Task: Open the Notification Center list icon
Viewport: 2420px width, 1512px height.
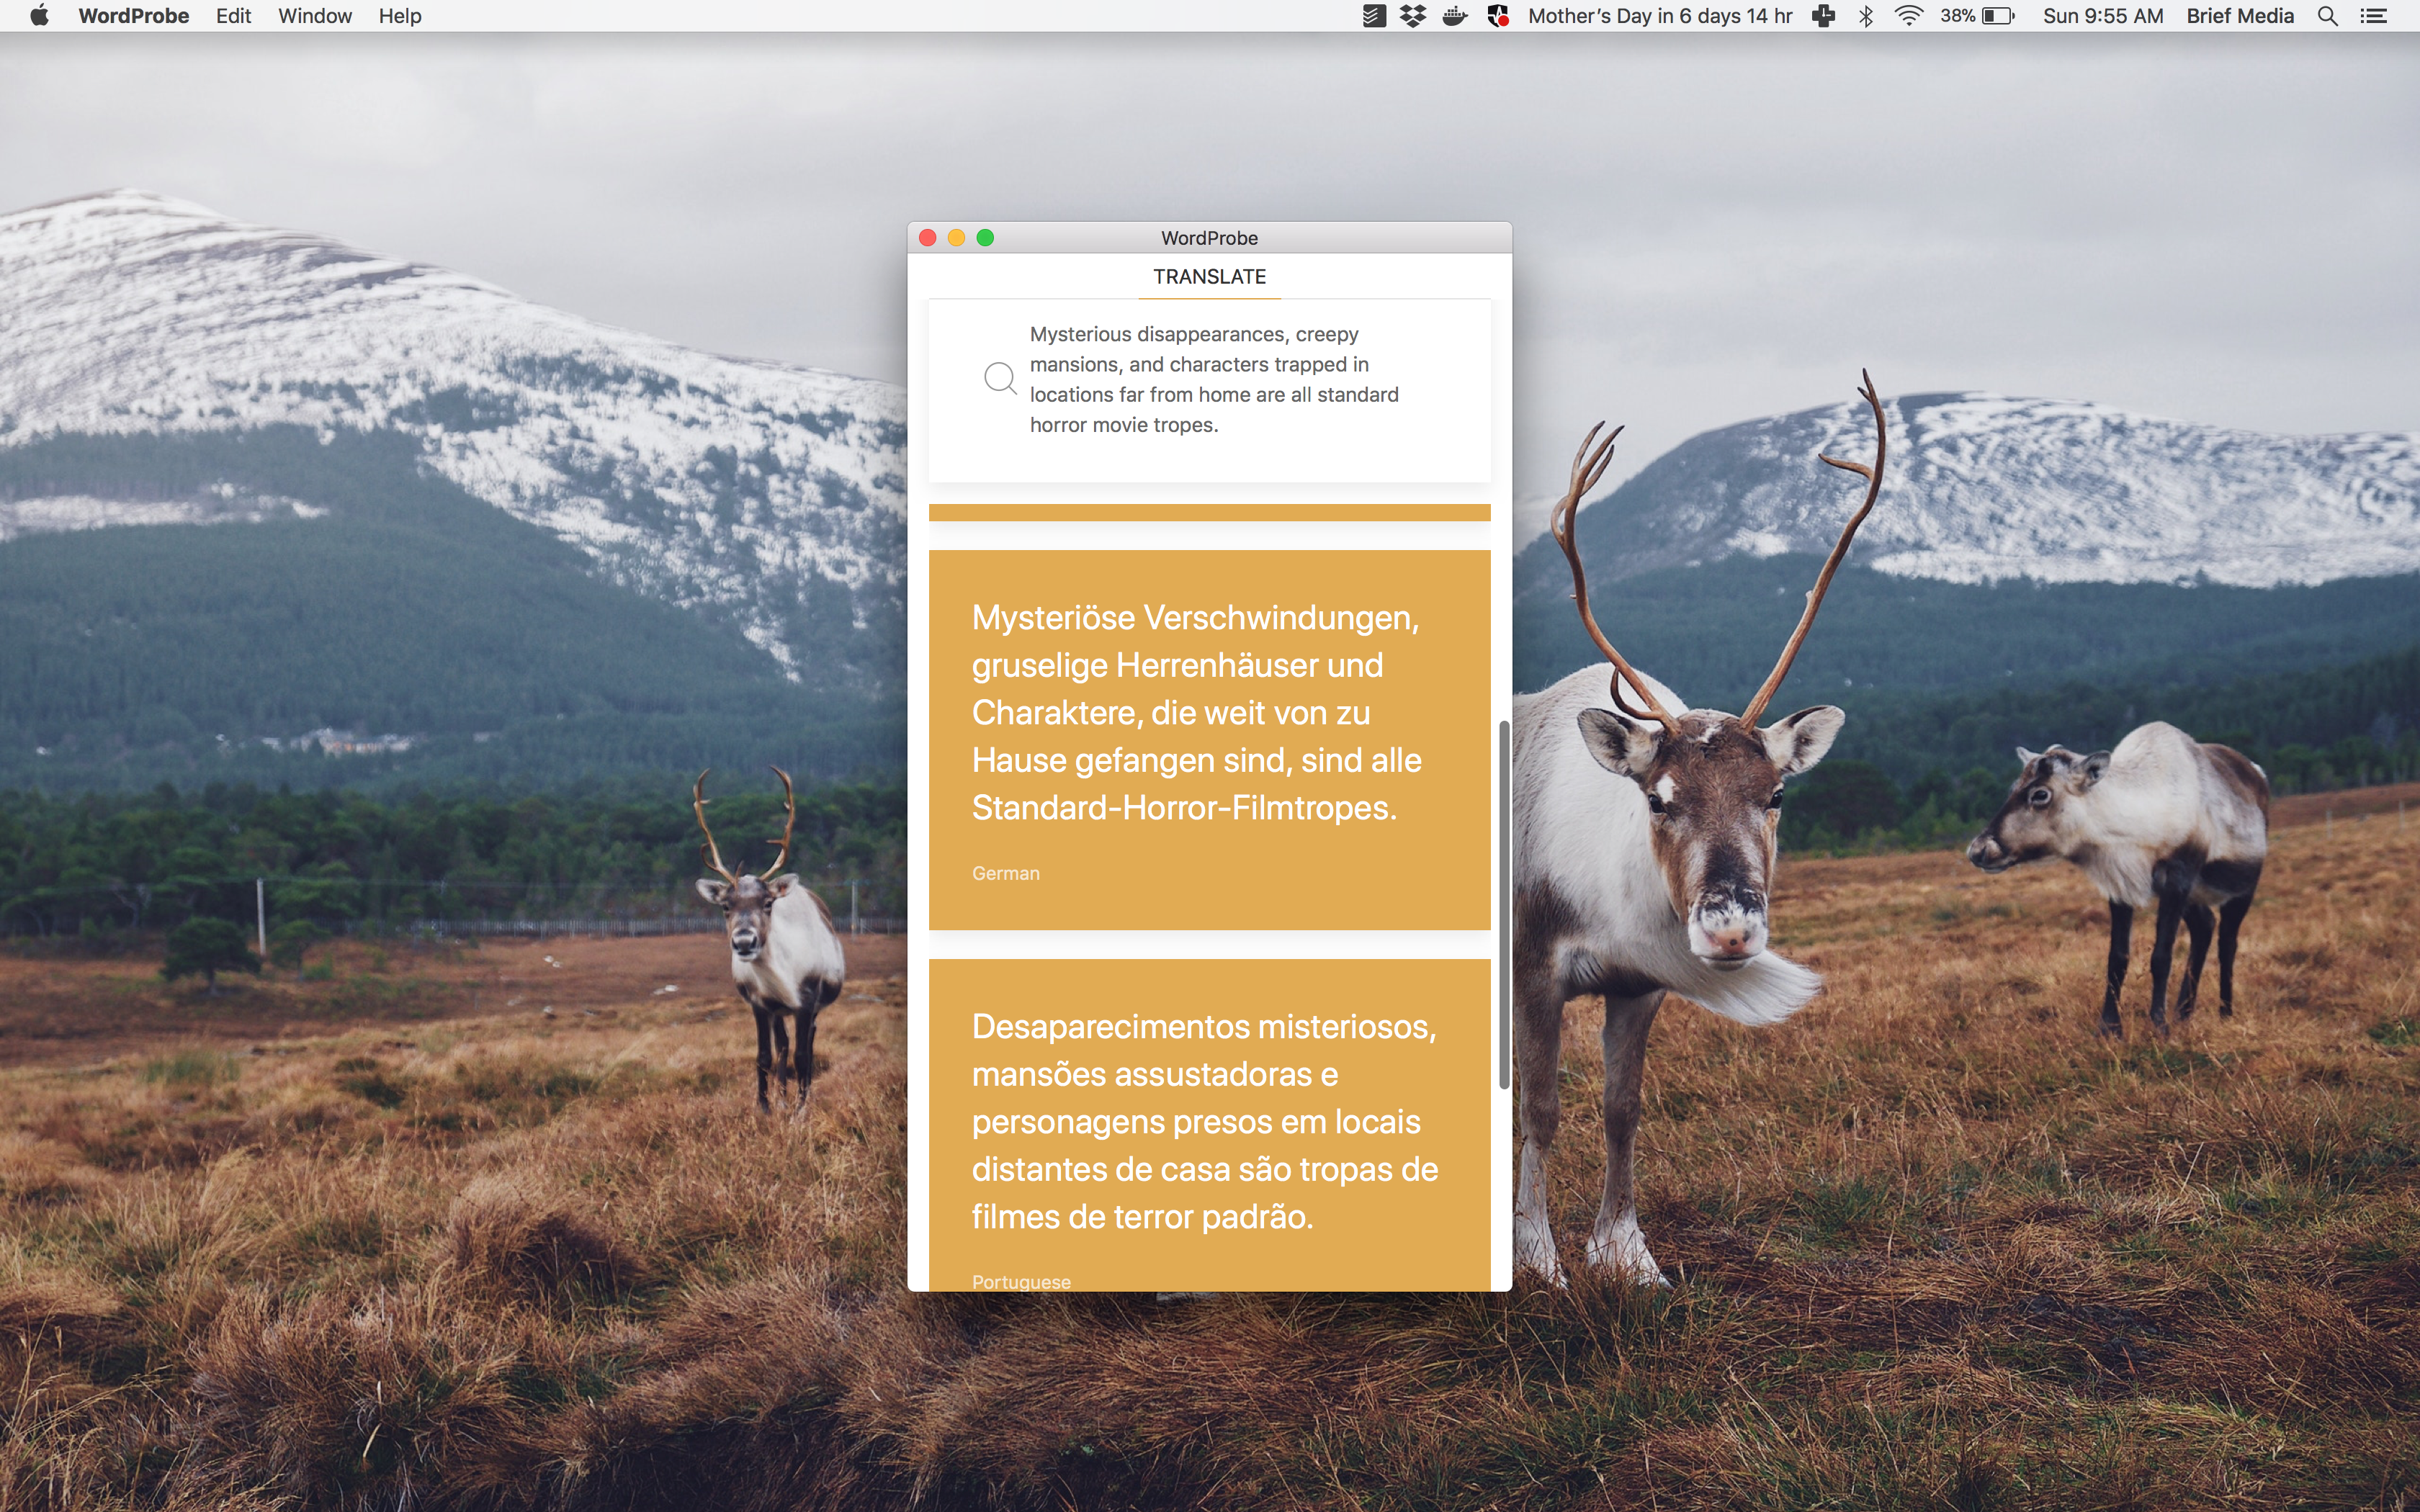Action: coord(2374,16)
